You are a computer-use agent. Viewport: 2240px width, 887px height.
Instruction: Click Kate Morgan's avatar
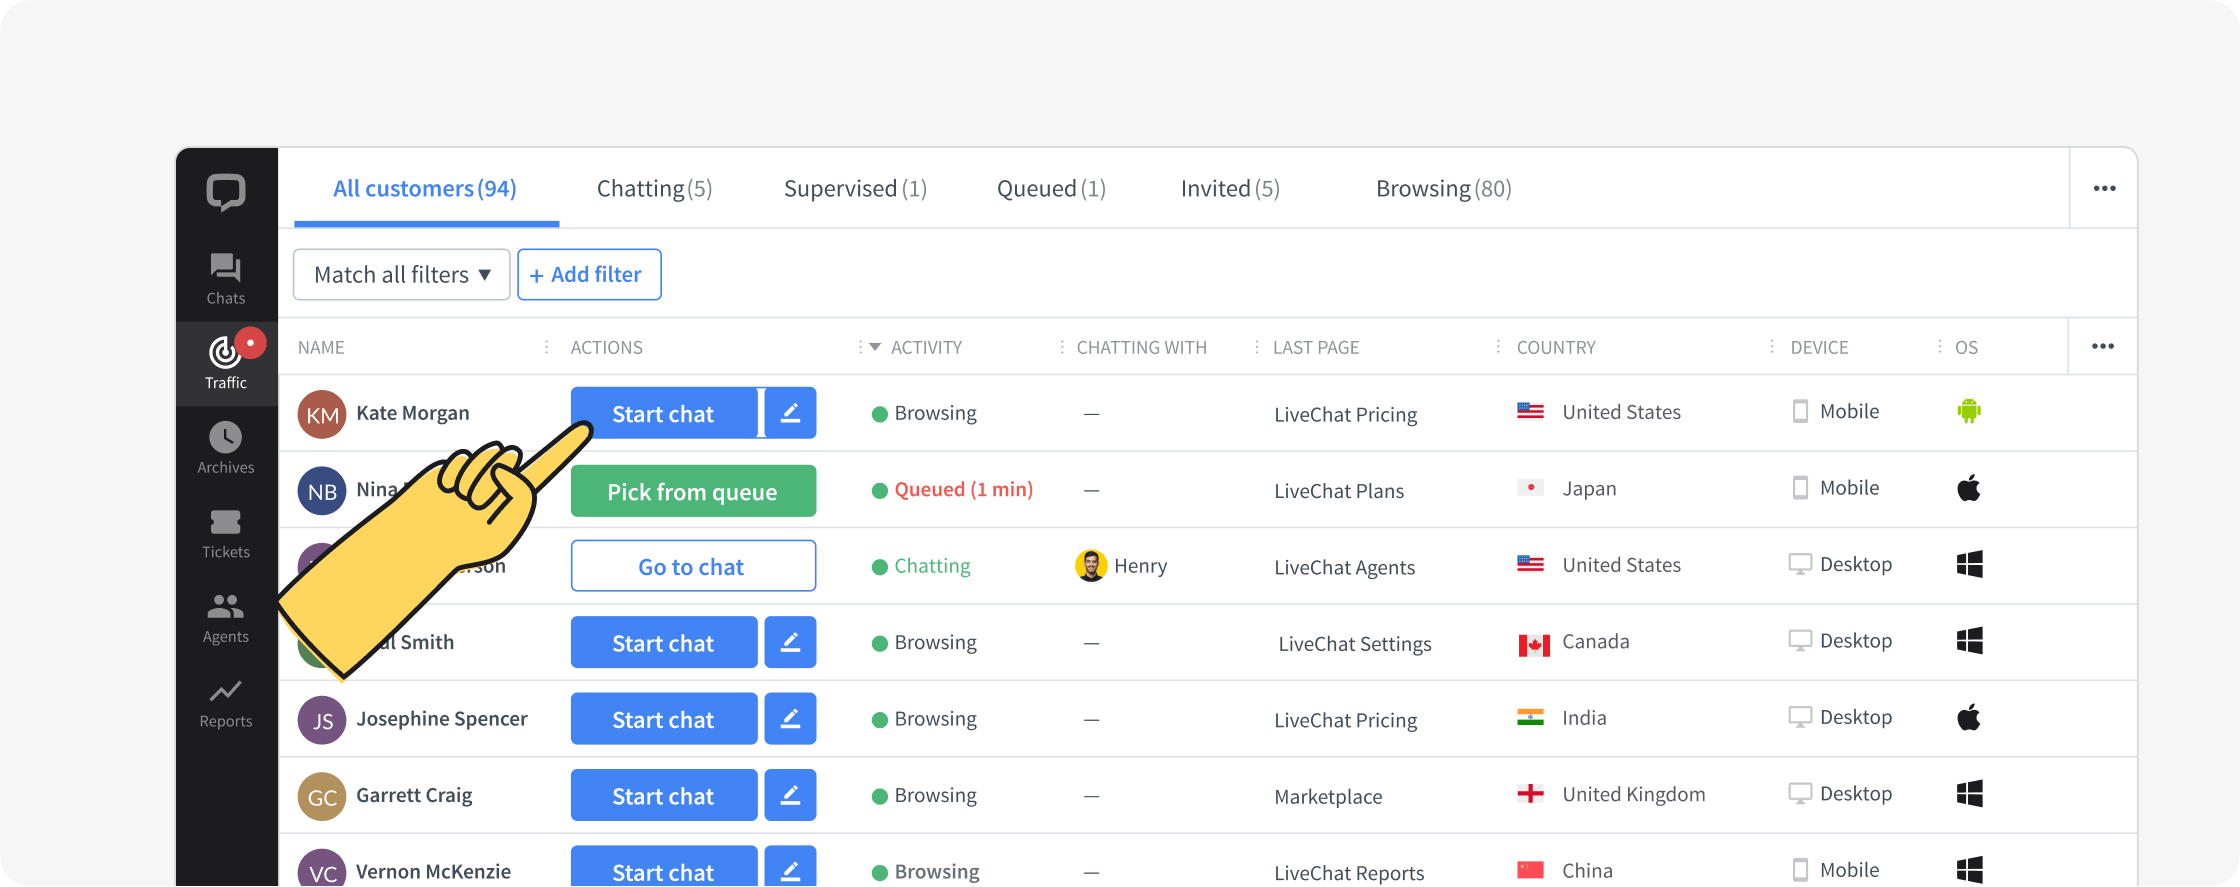(322, 414)
